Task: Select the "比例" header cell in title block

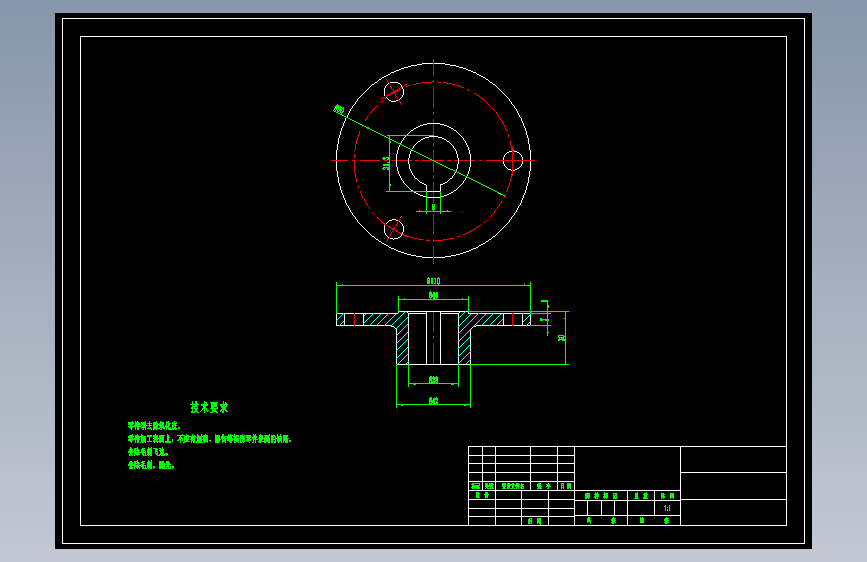Action: coord(667,496)
